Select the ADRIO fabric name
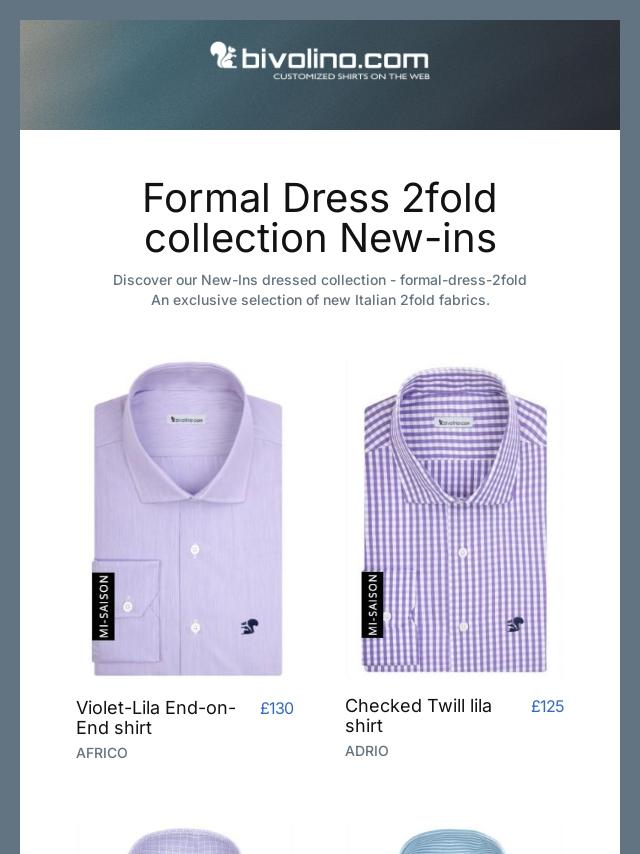Viewport: 640px width, 854px height. (x=367, y=751)
